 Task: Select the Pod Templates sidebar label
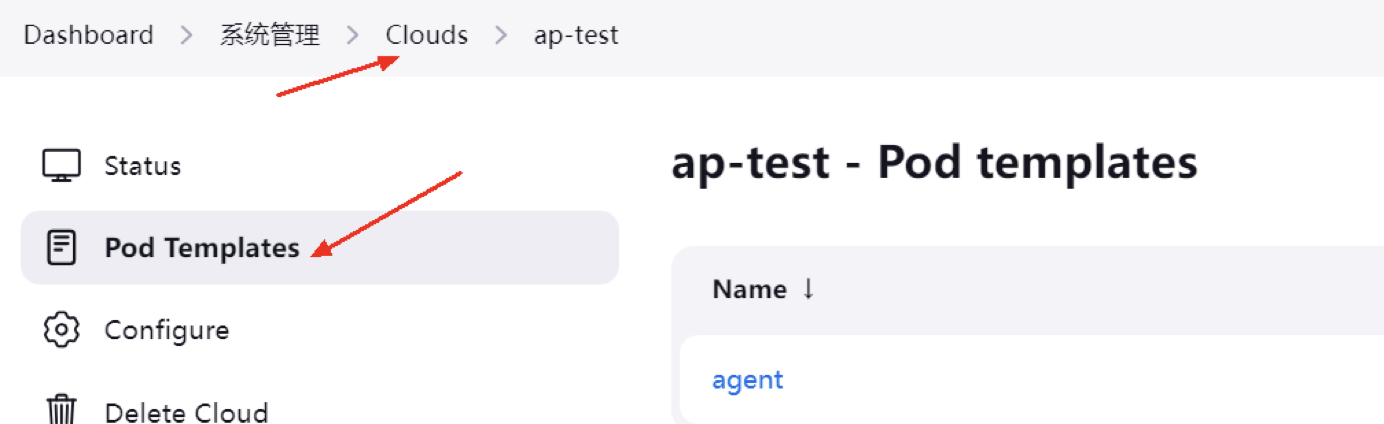202,247
